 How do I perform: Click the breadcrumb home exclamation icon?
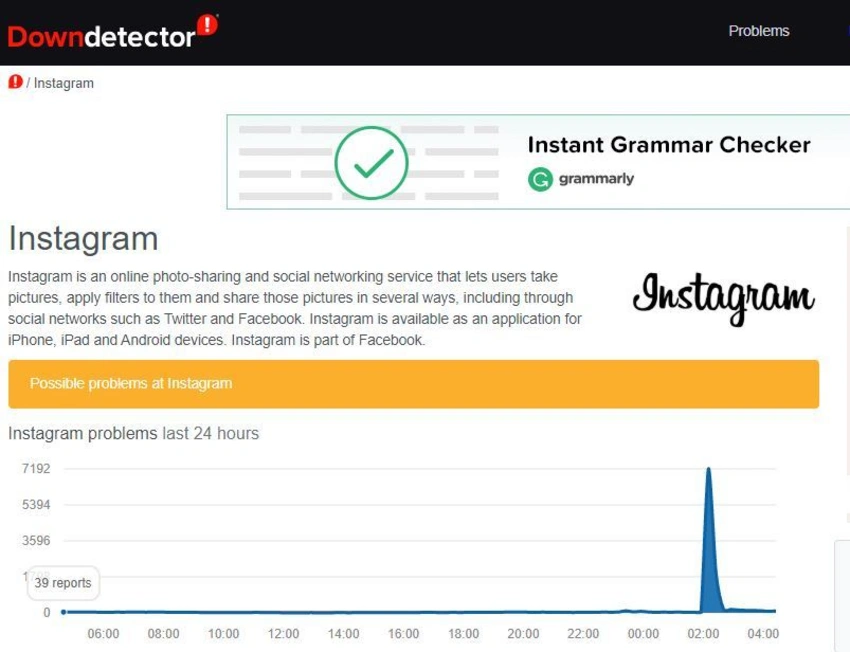(x=15, y=82)
